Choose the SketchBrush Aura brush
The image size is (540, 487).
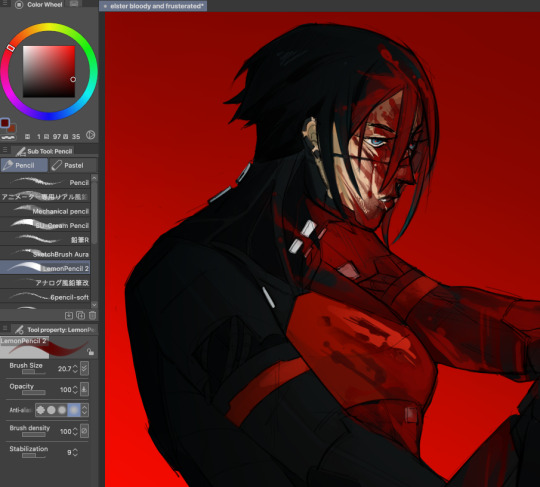coord(45,254)
